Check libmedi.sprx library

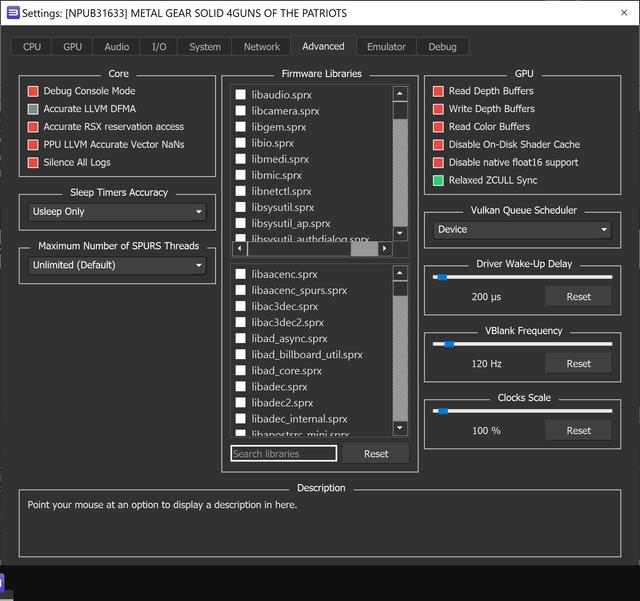(240, 159)
